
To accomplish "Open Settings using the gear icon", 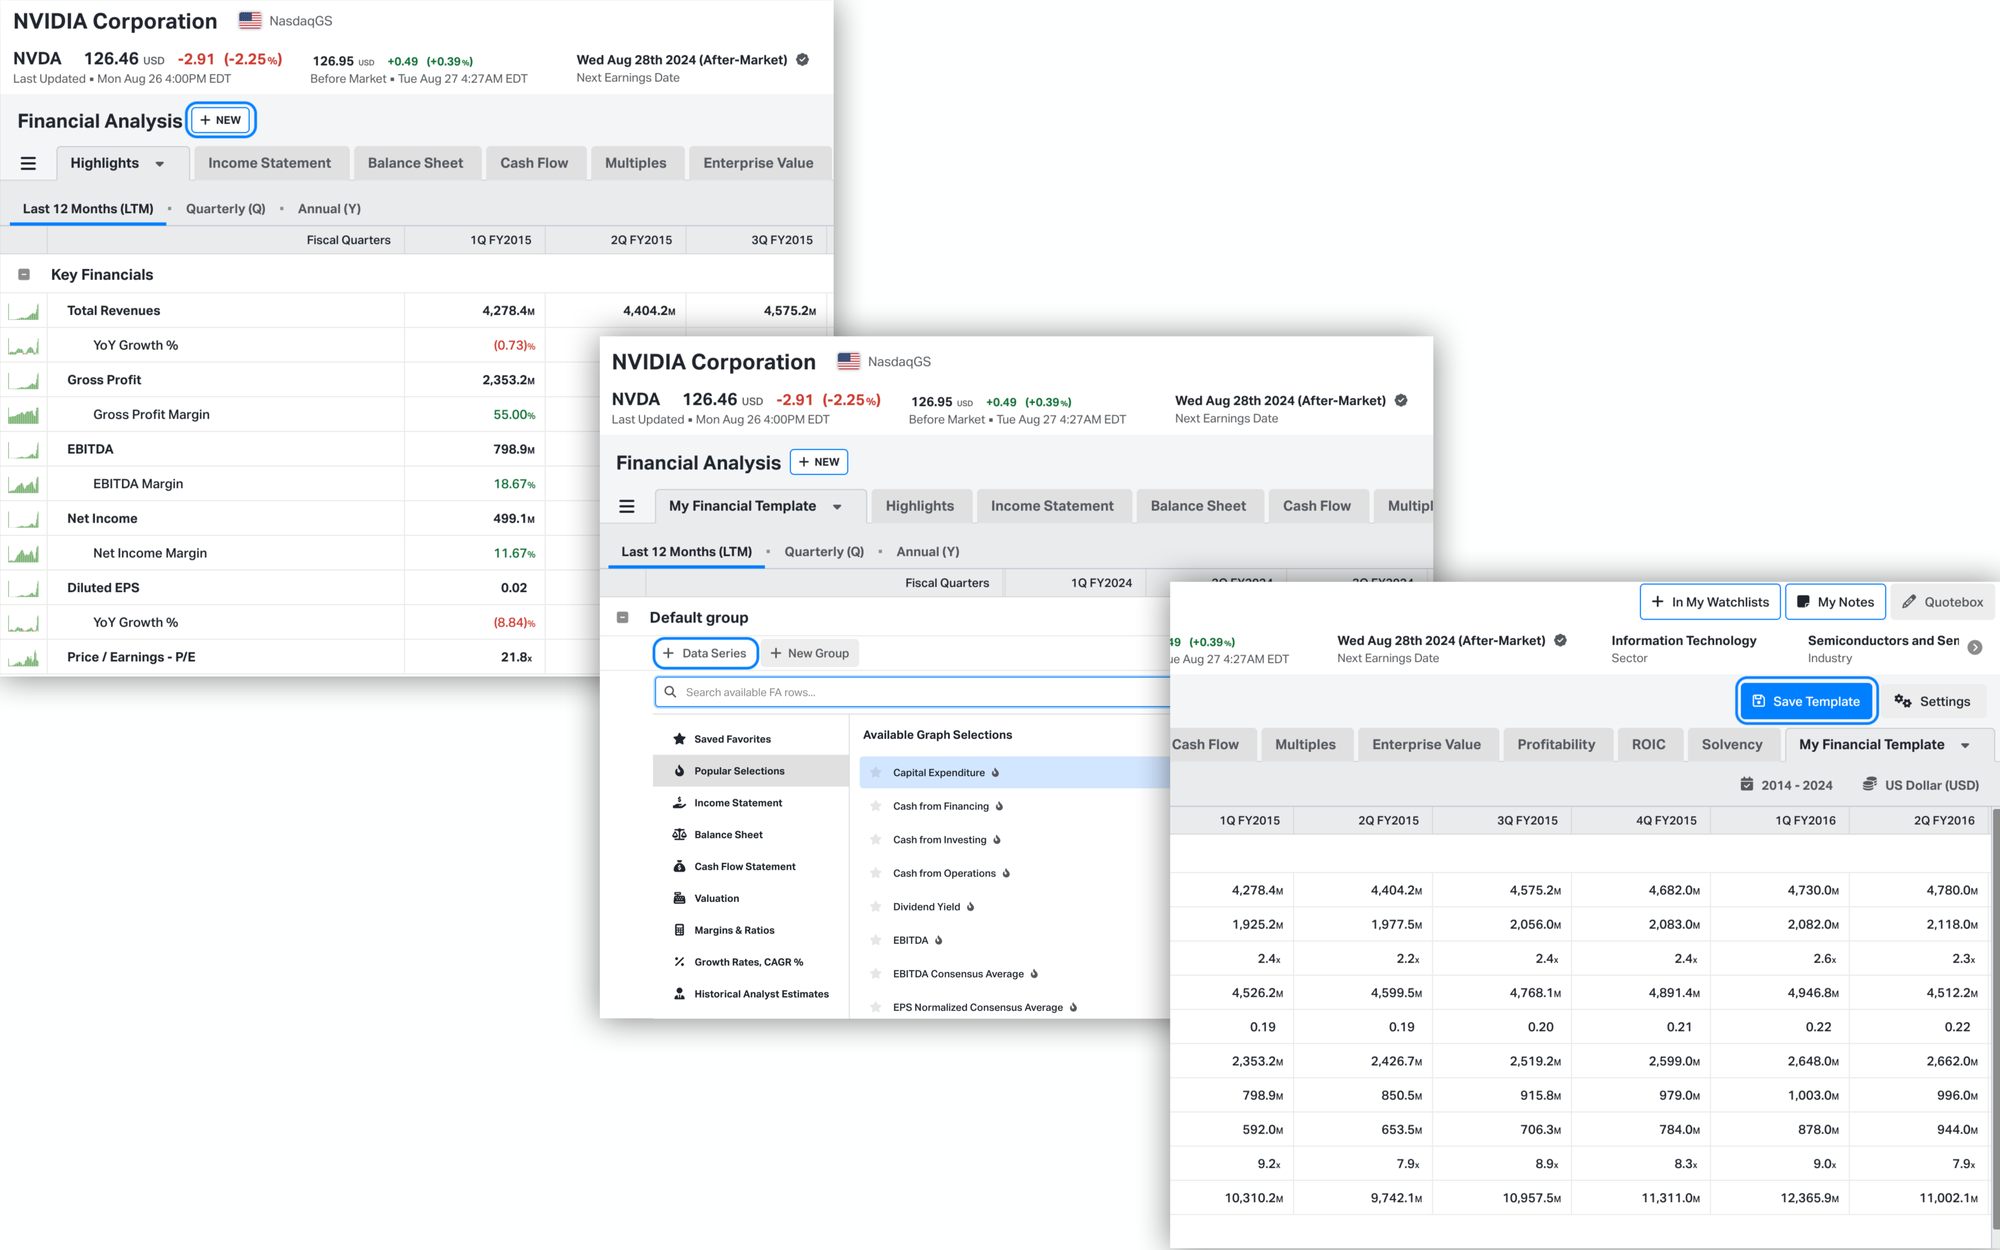I will (1903, 701).
